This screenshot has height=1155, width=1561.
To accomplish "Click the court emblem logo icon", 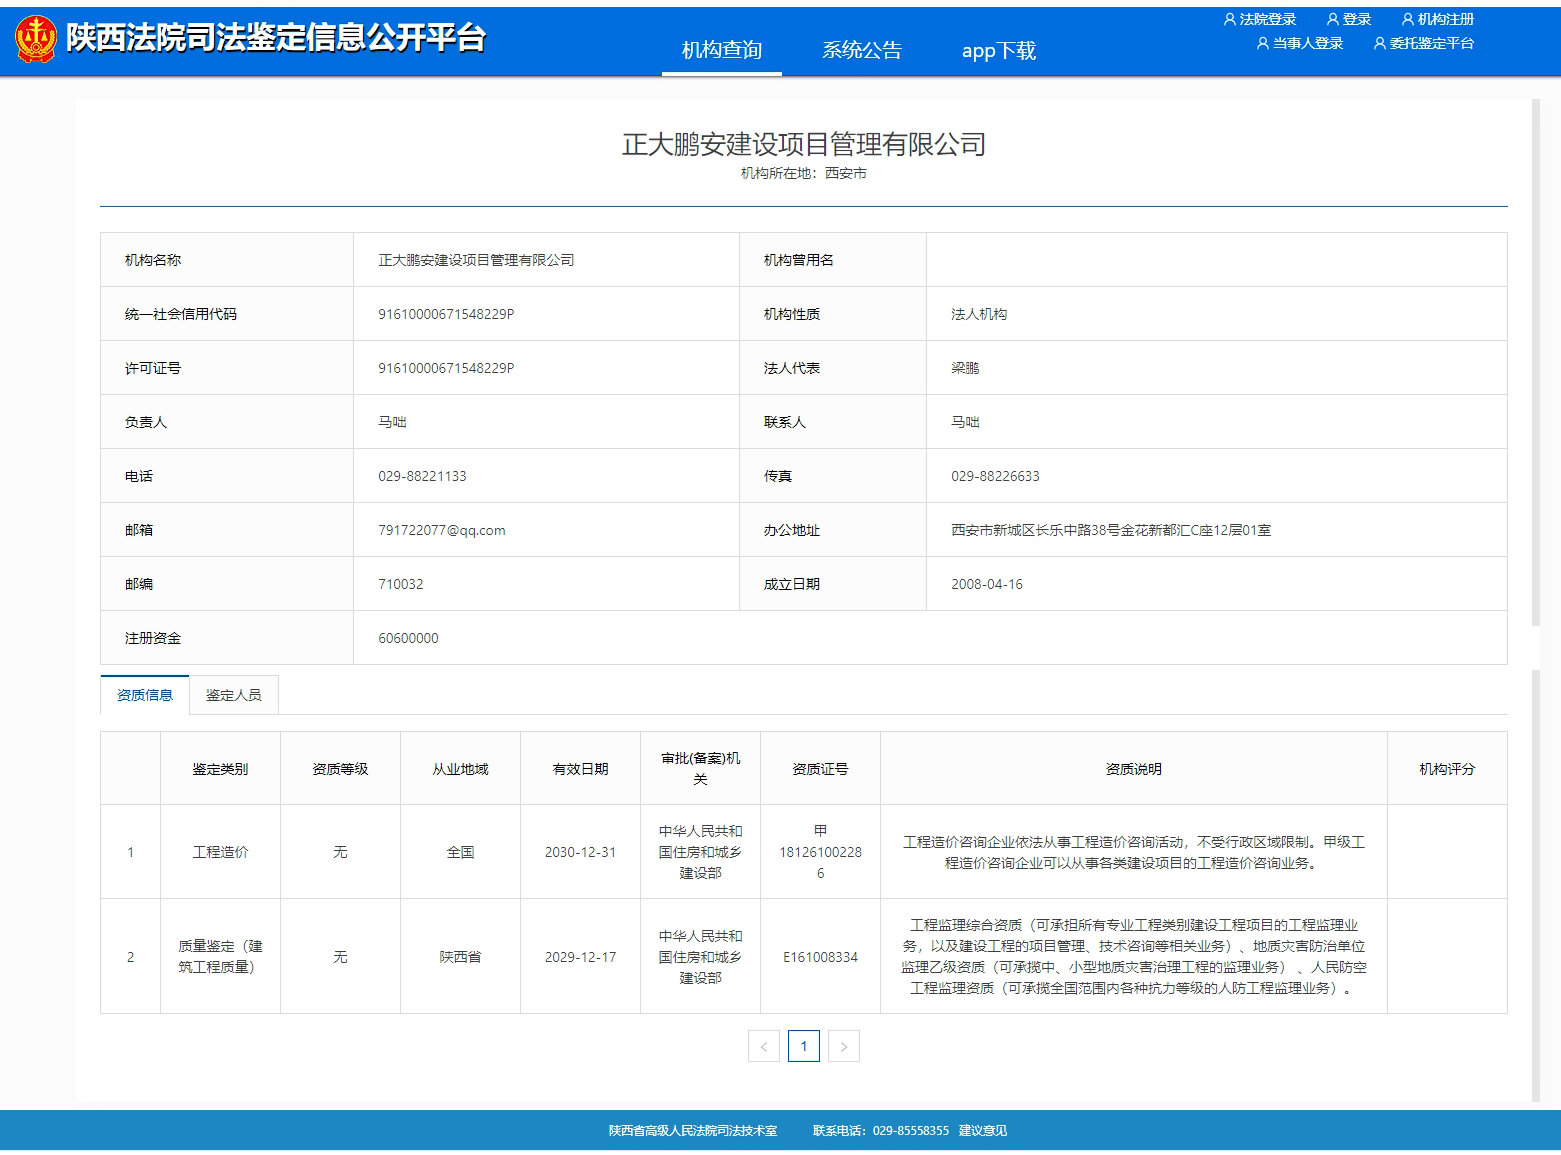I will pyautogui.click(x=36, y=39).
